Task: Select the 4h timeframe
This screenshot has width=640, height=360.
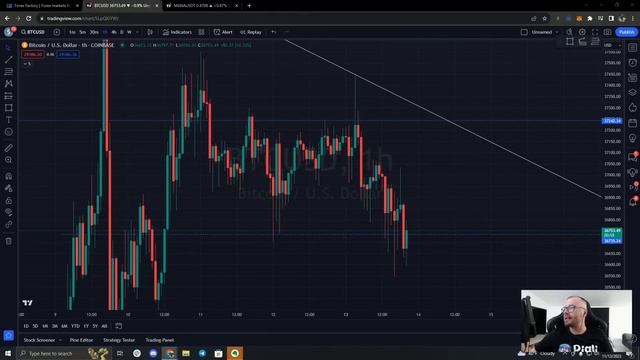Action: 114,32
